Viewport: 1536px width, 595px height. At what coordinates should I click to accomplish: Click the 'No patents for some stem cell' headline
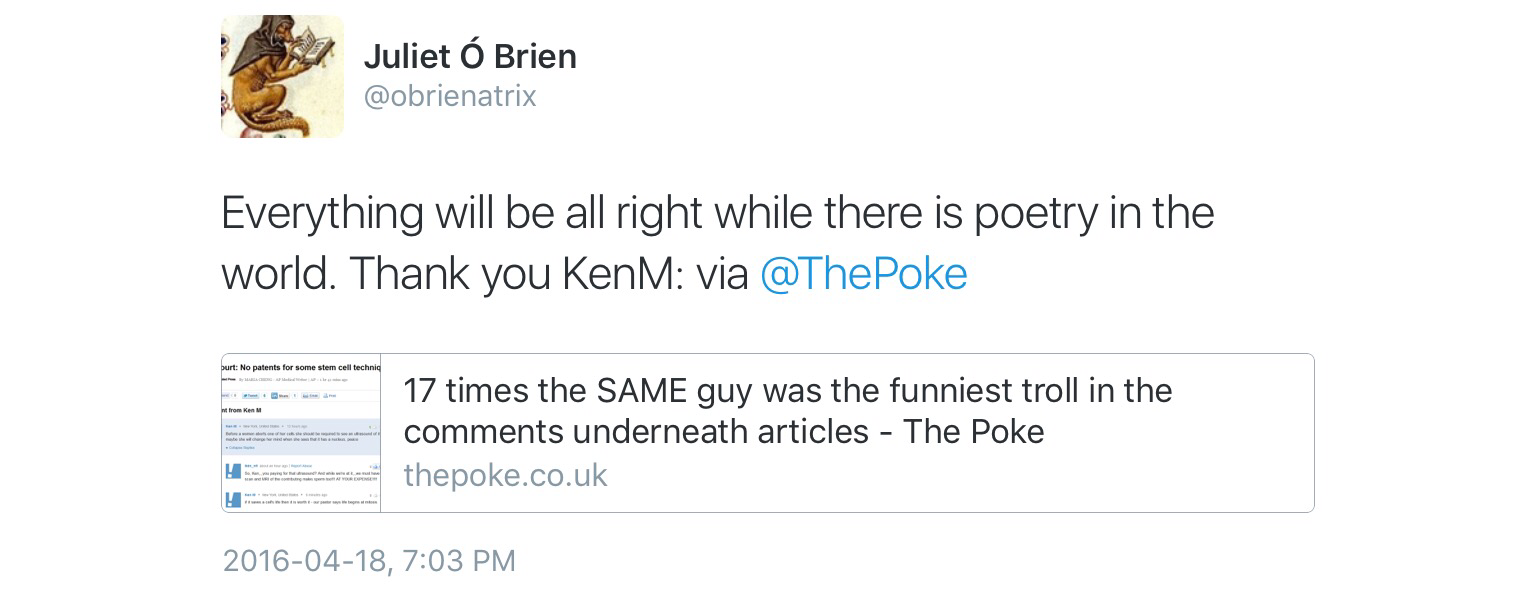click(x=301, y=367)
